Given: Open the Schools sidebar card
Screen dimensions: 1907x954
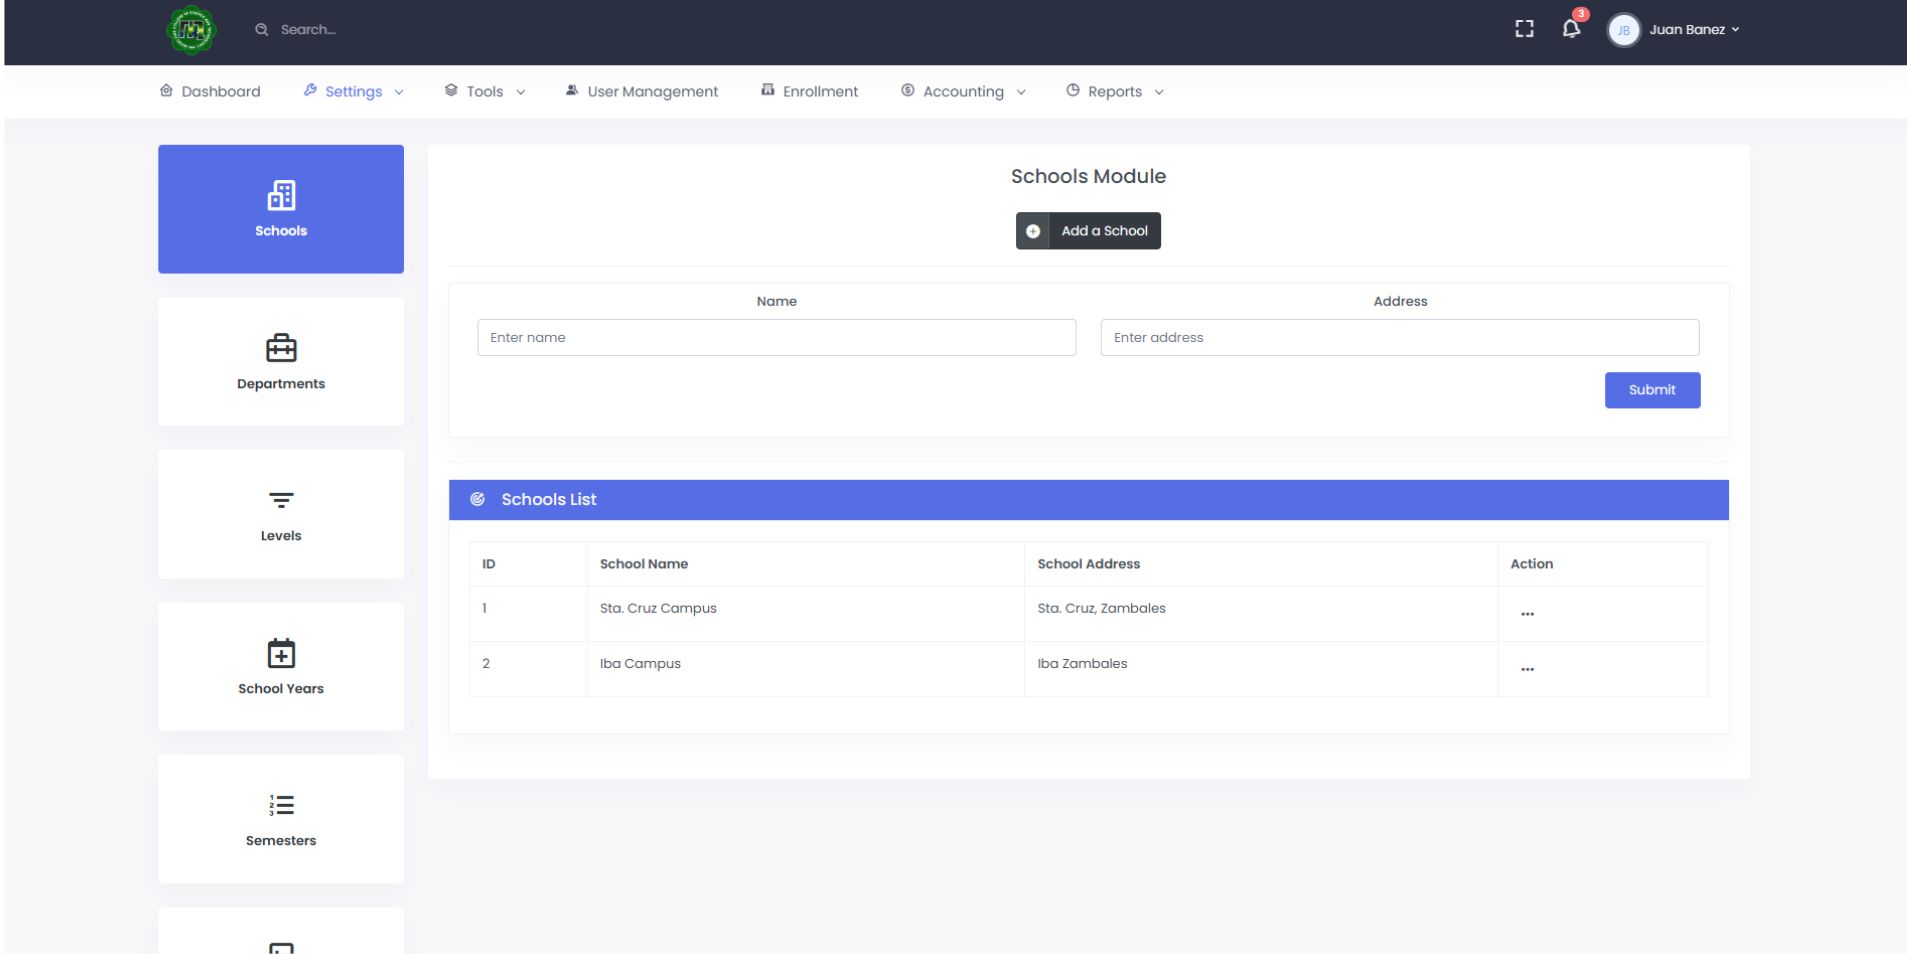Looking at the screenshot, I should click(x=281, y=209).
